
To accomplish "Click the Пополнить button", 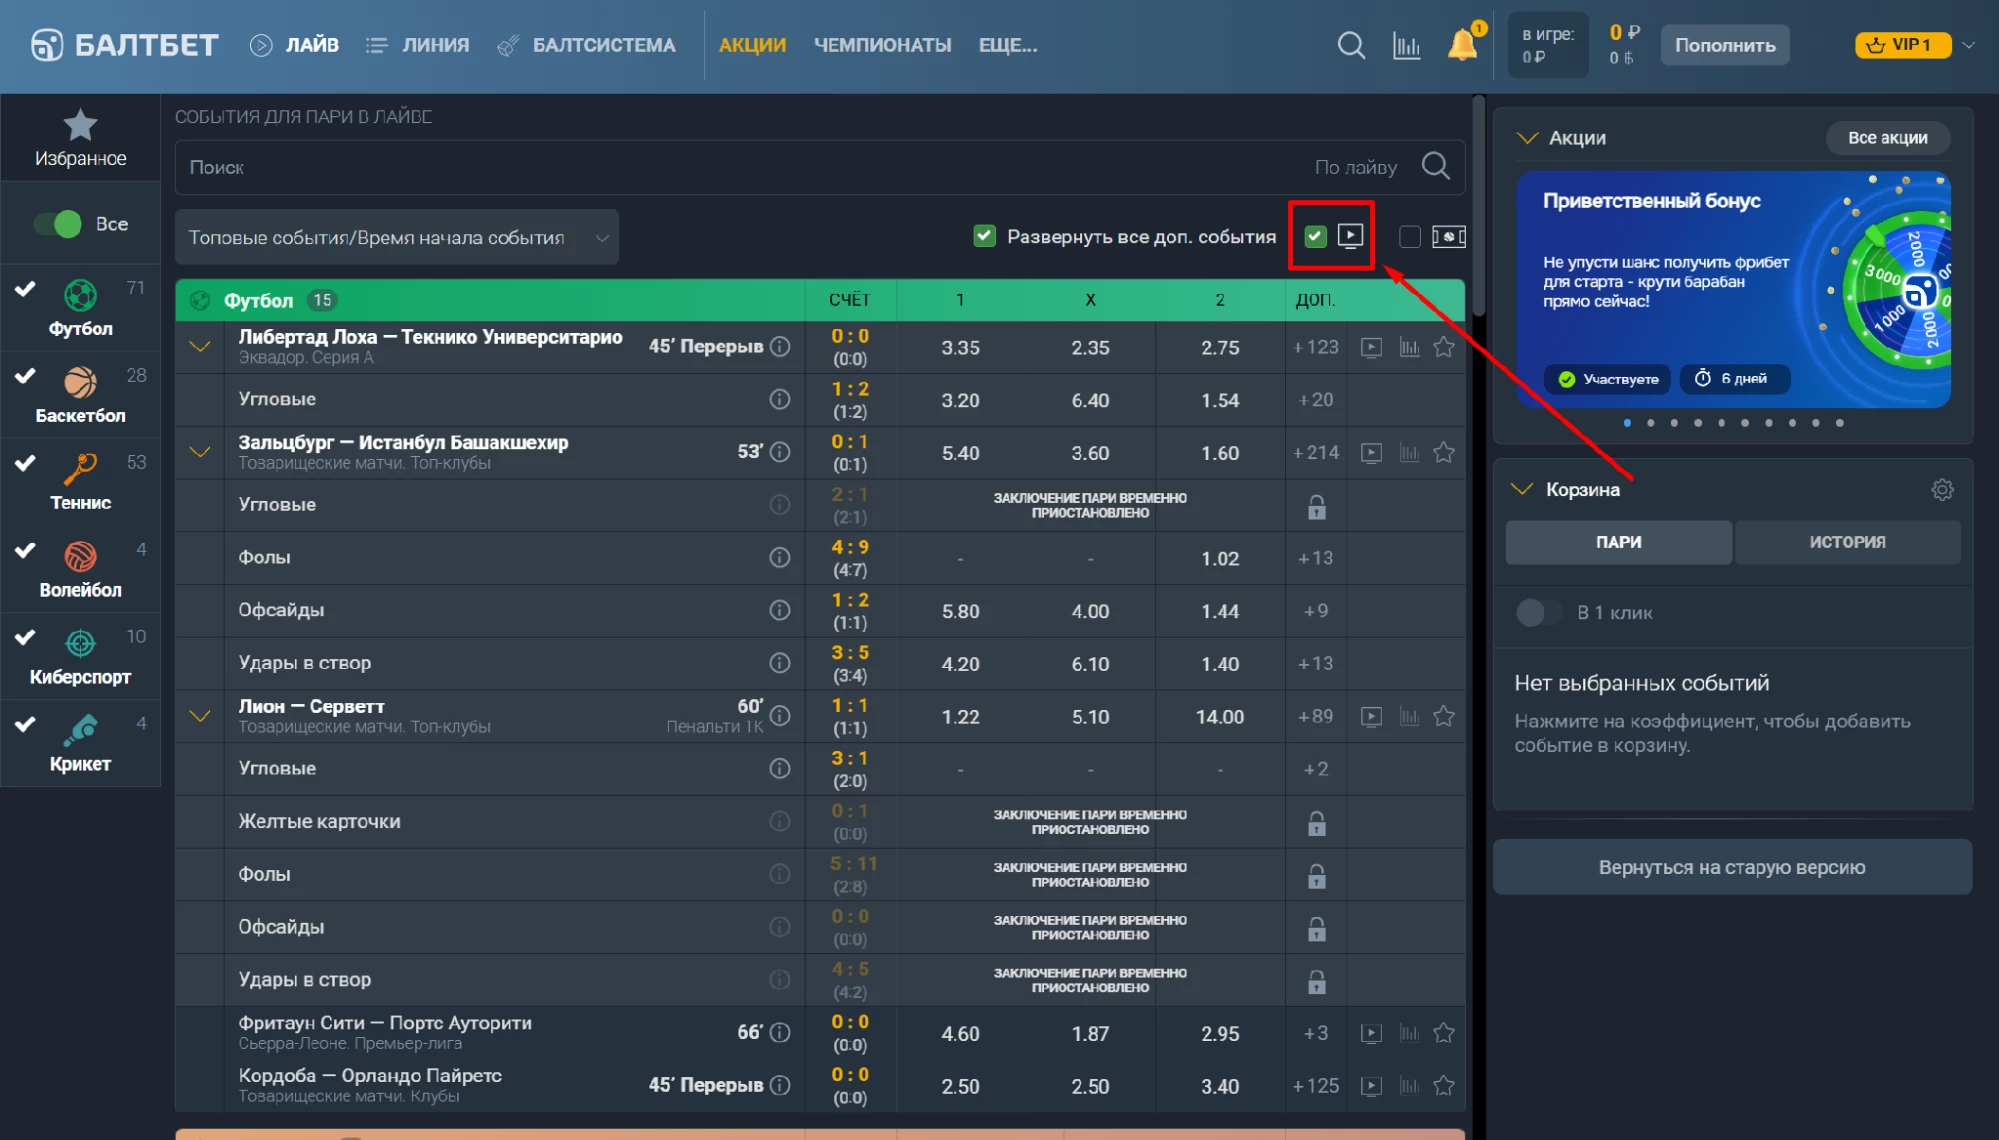I will click(1725, 45).
